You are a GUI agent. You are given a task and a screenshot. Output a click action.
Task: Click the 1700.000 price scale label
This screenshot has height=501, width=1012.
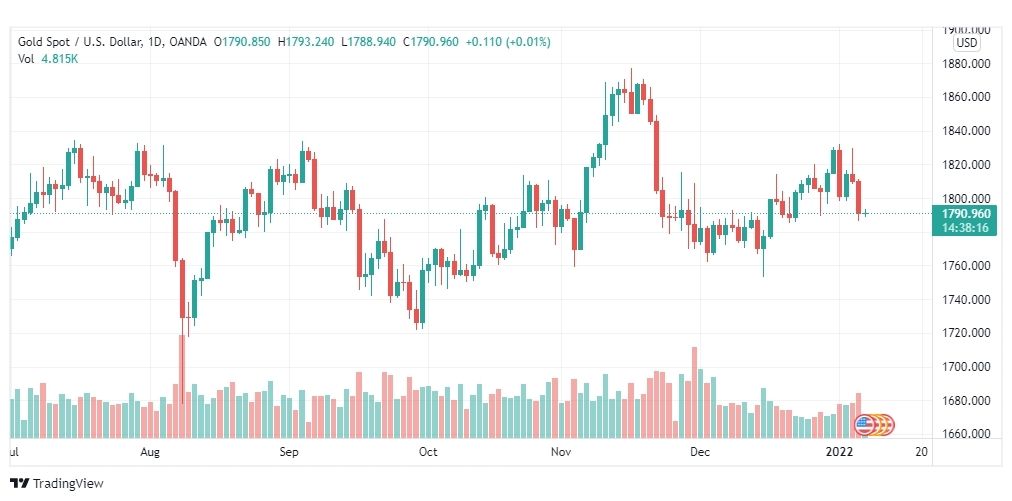pyautogui.click(x=966, y=367)
